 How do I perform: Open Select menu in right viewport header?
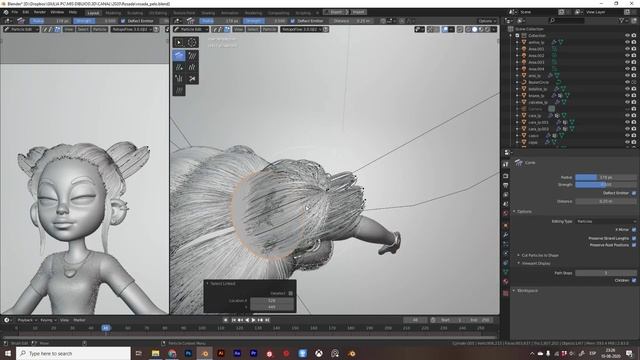click(x=253, y=29)
